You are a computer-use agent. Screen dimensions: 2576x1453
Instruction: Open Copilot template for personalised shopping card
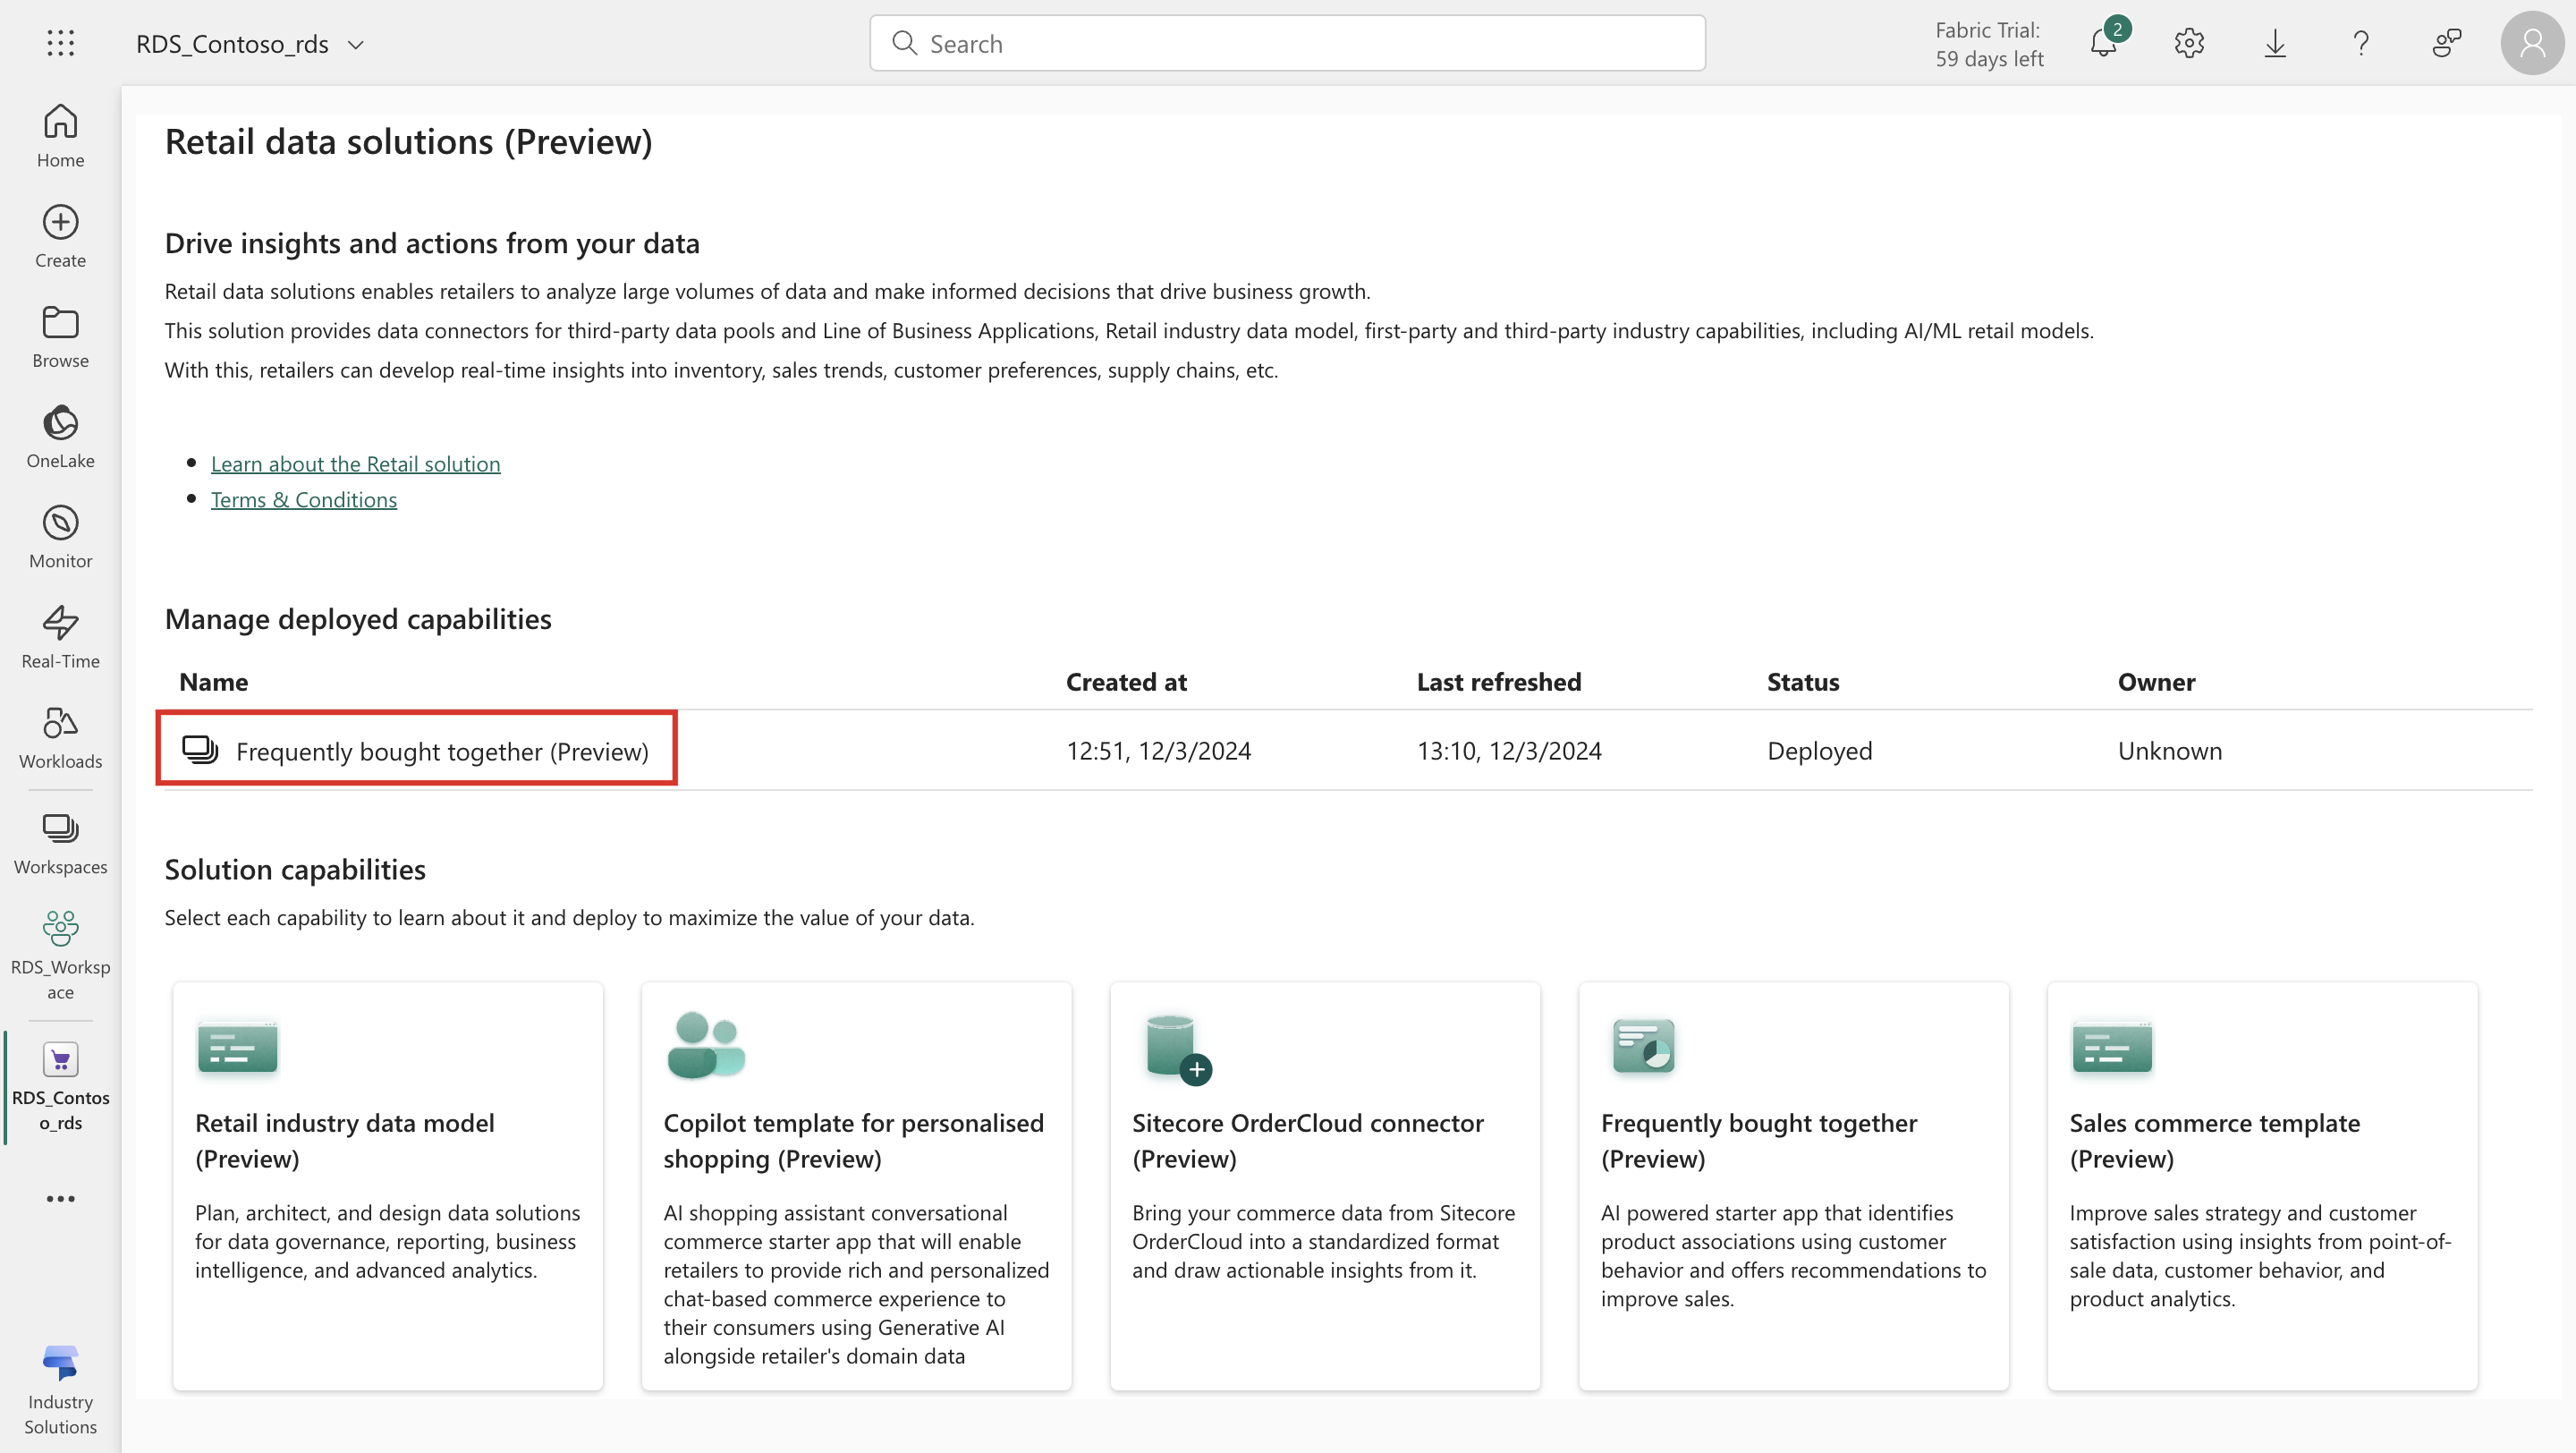click(x=856, y=1186)
